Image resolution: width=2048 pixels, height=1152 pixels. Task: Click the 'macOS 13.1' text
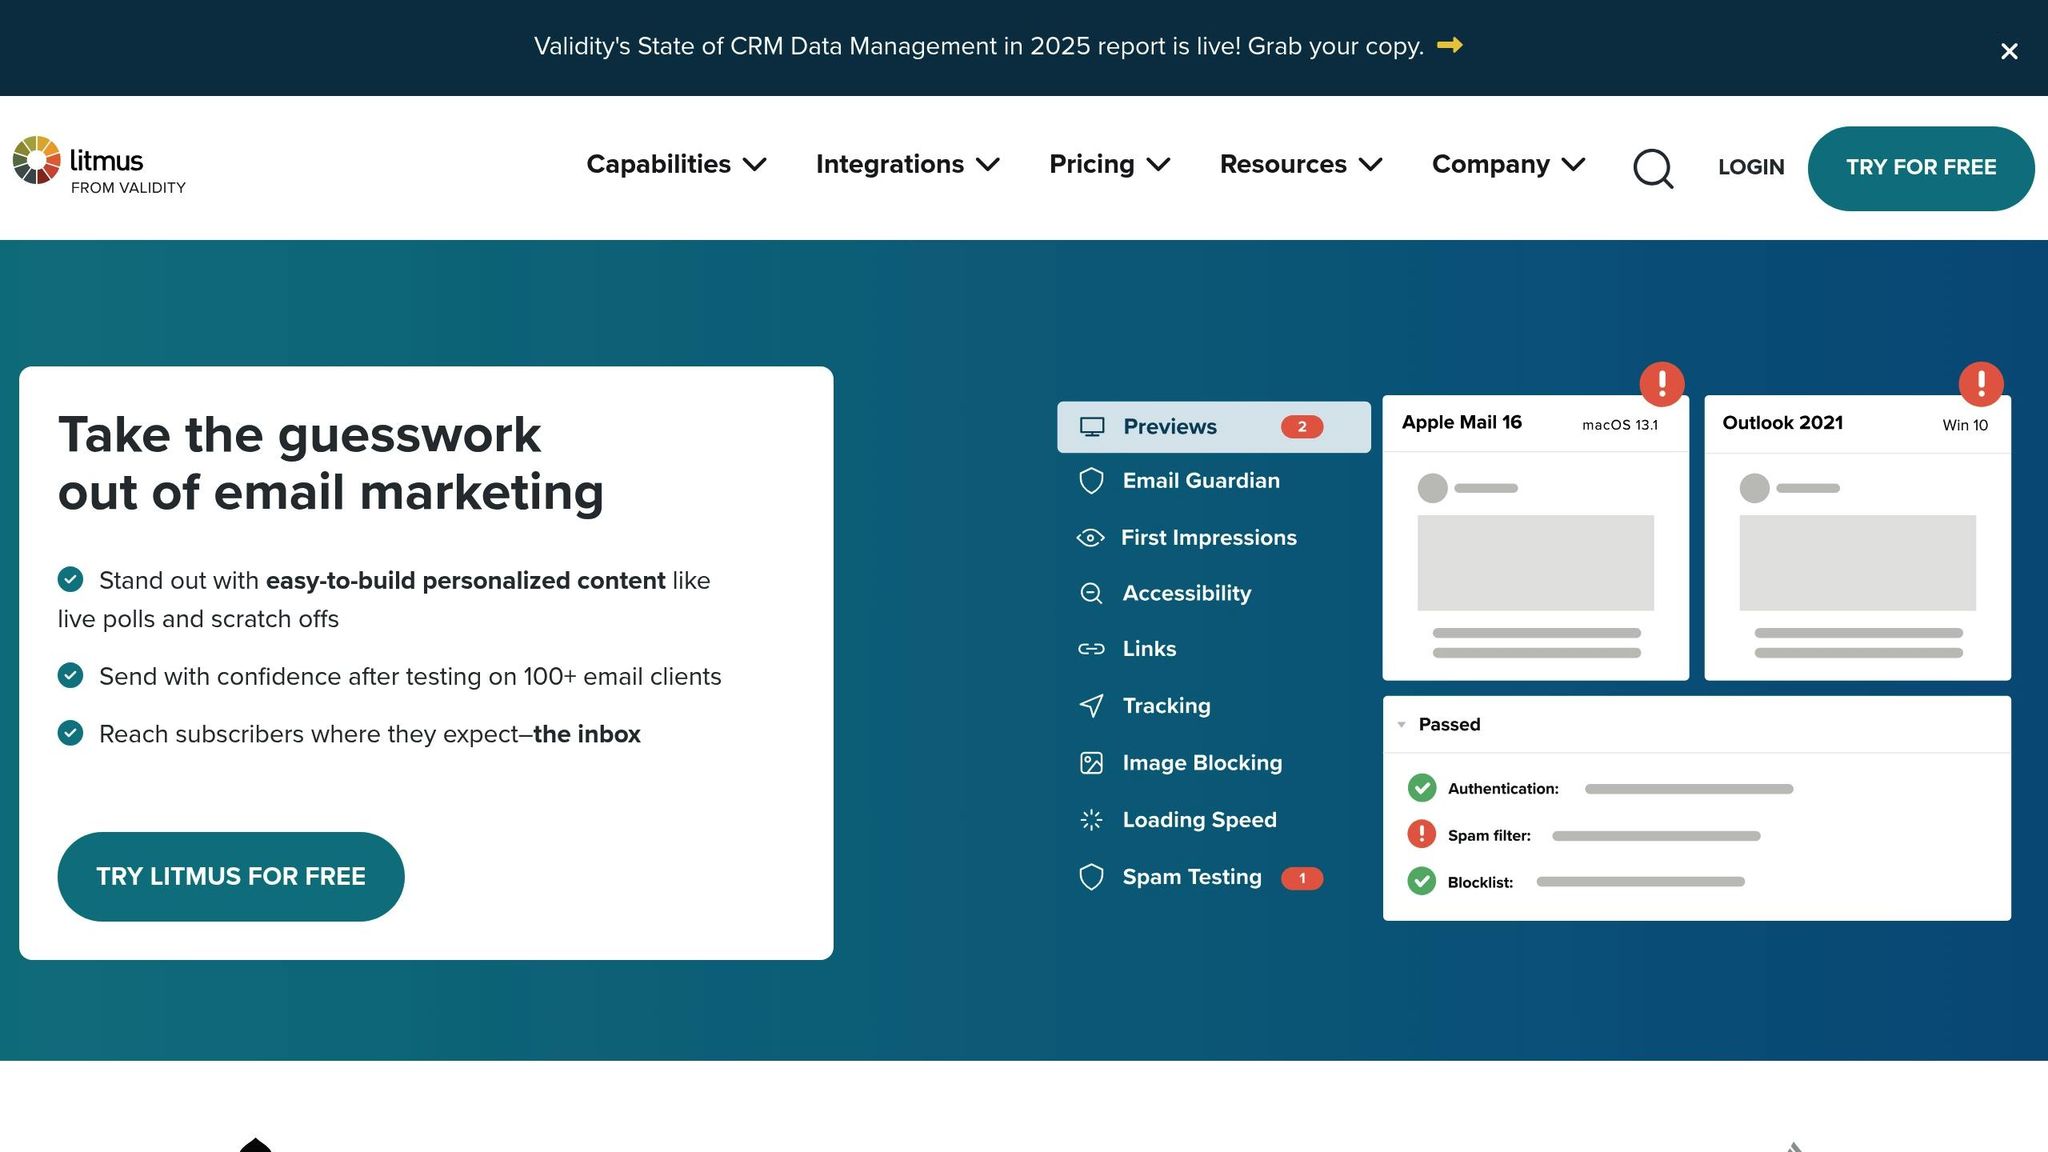pyautogui.click(x=1620, y=425)
